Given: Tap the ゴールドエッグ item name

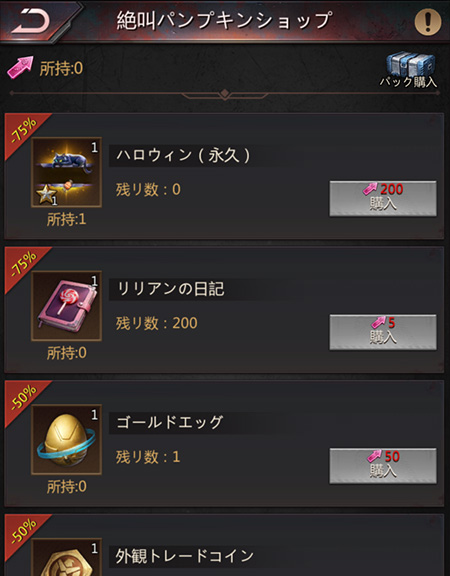Looking at the screenshot, I should [170, 422].
